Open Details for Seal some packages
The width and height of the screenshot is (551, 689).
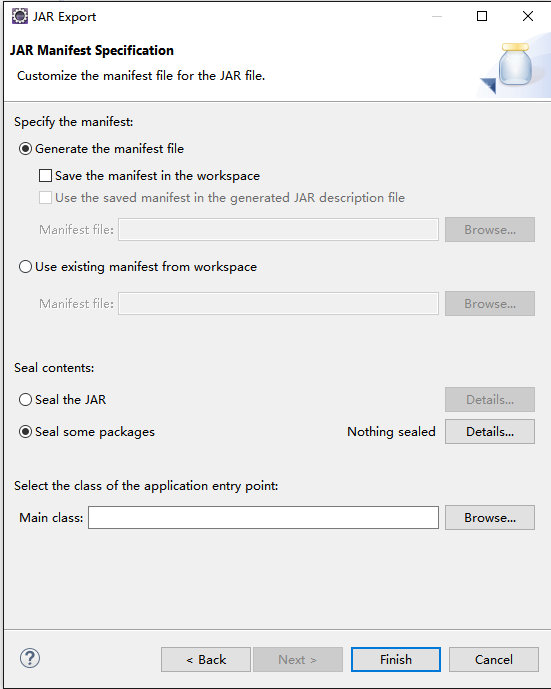coord(490,432)
